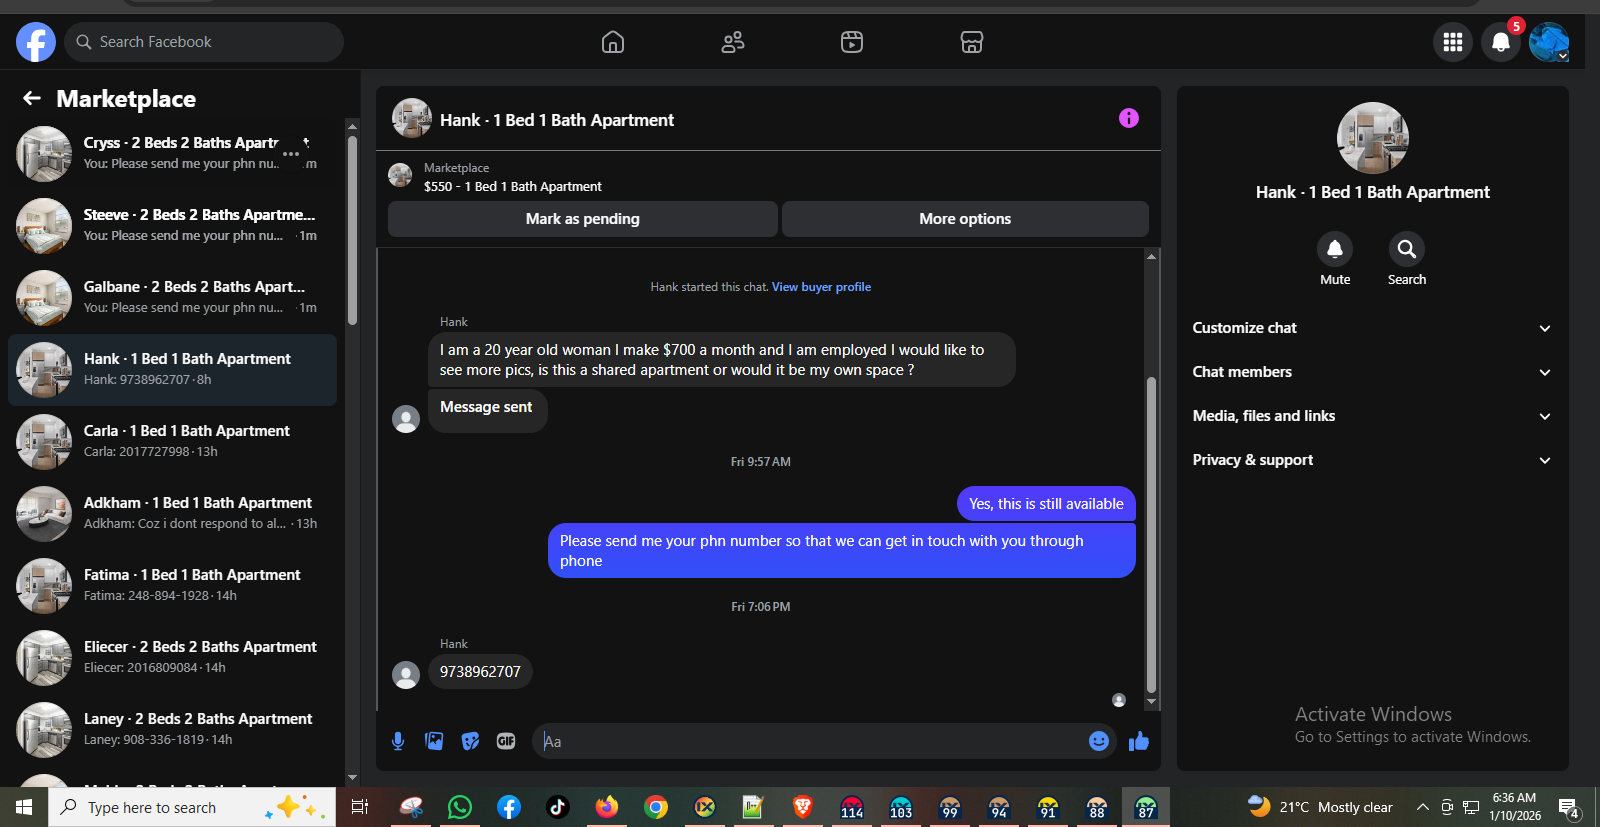
Task: Click the Facebook logo icon
Action: (36, 42)
